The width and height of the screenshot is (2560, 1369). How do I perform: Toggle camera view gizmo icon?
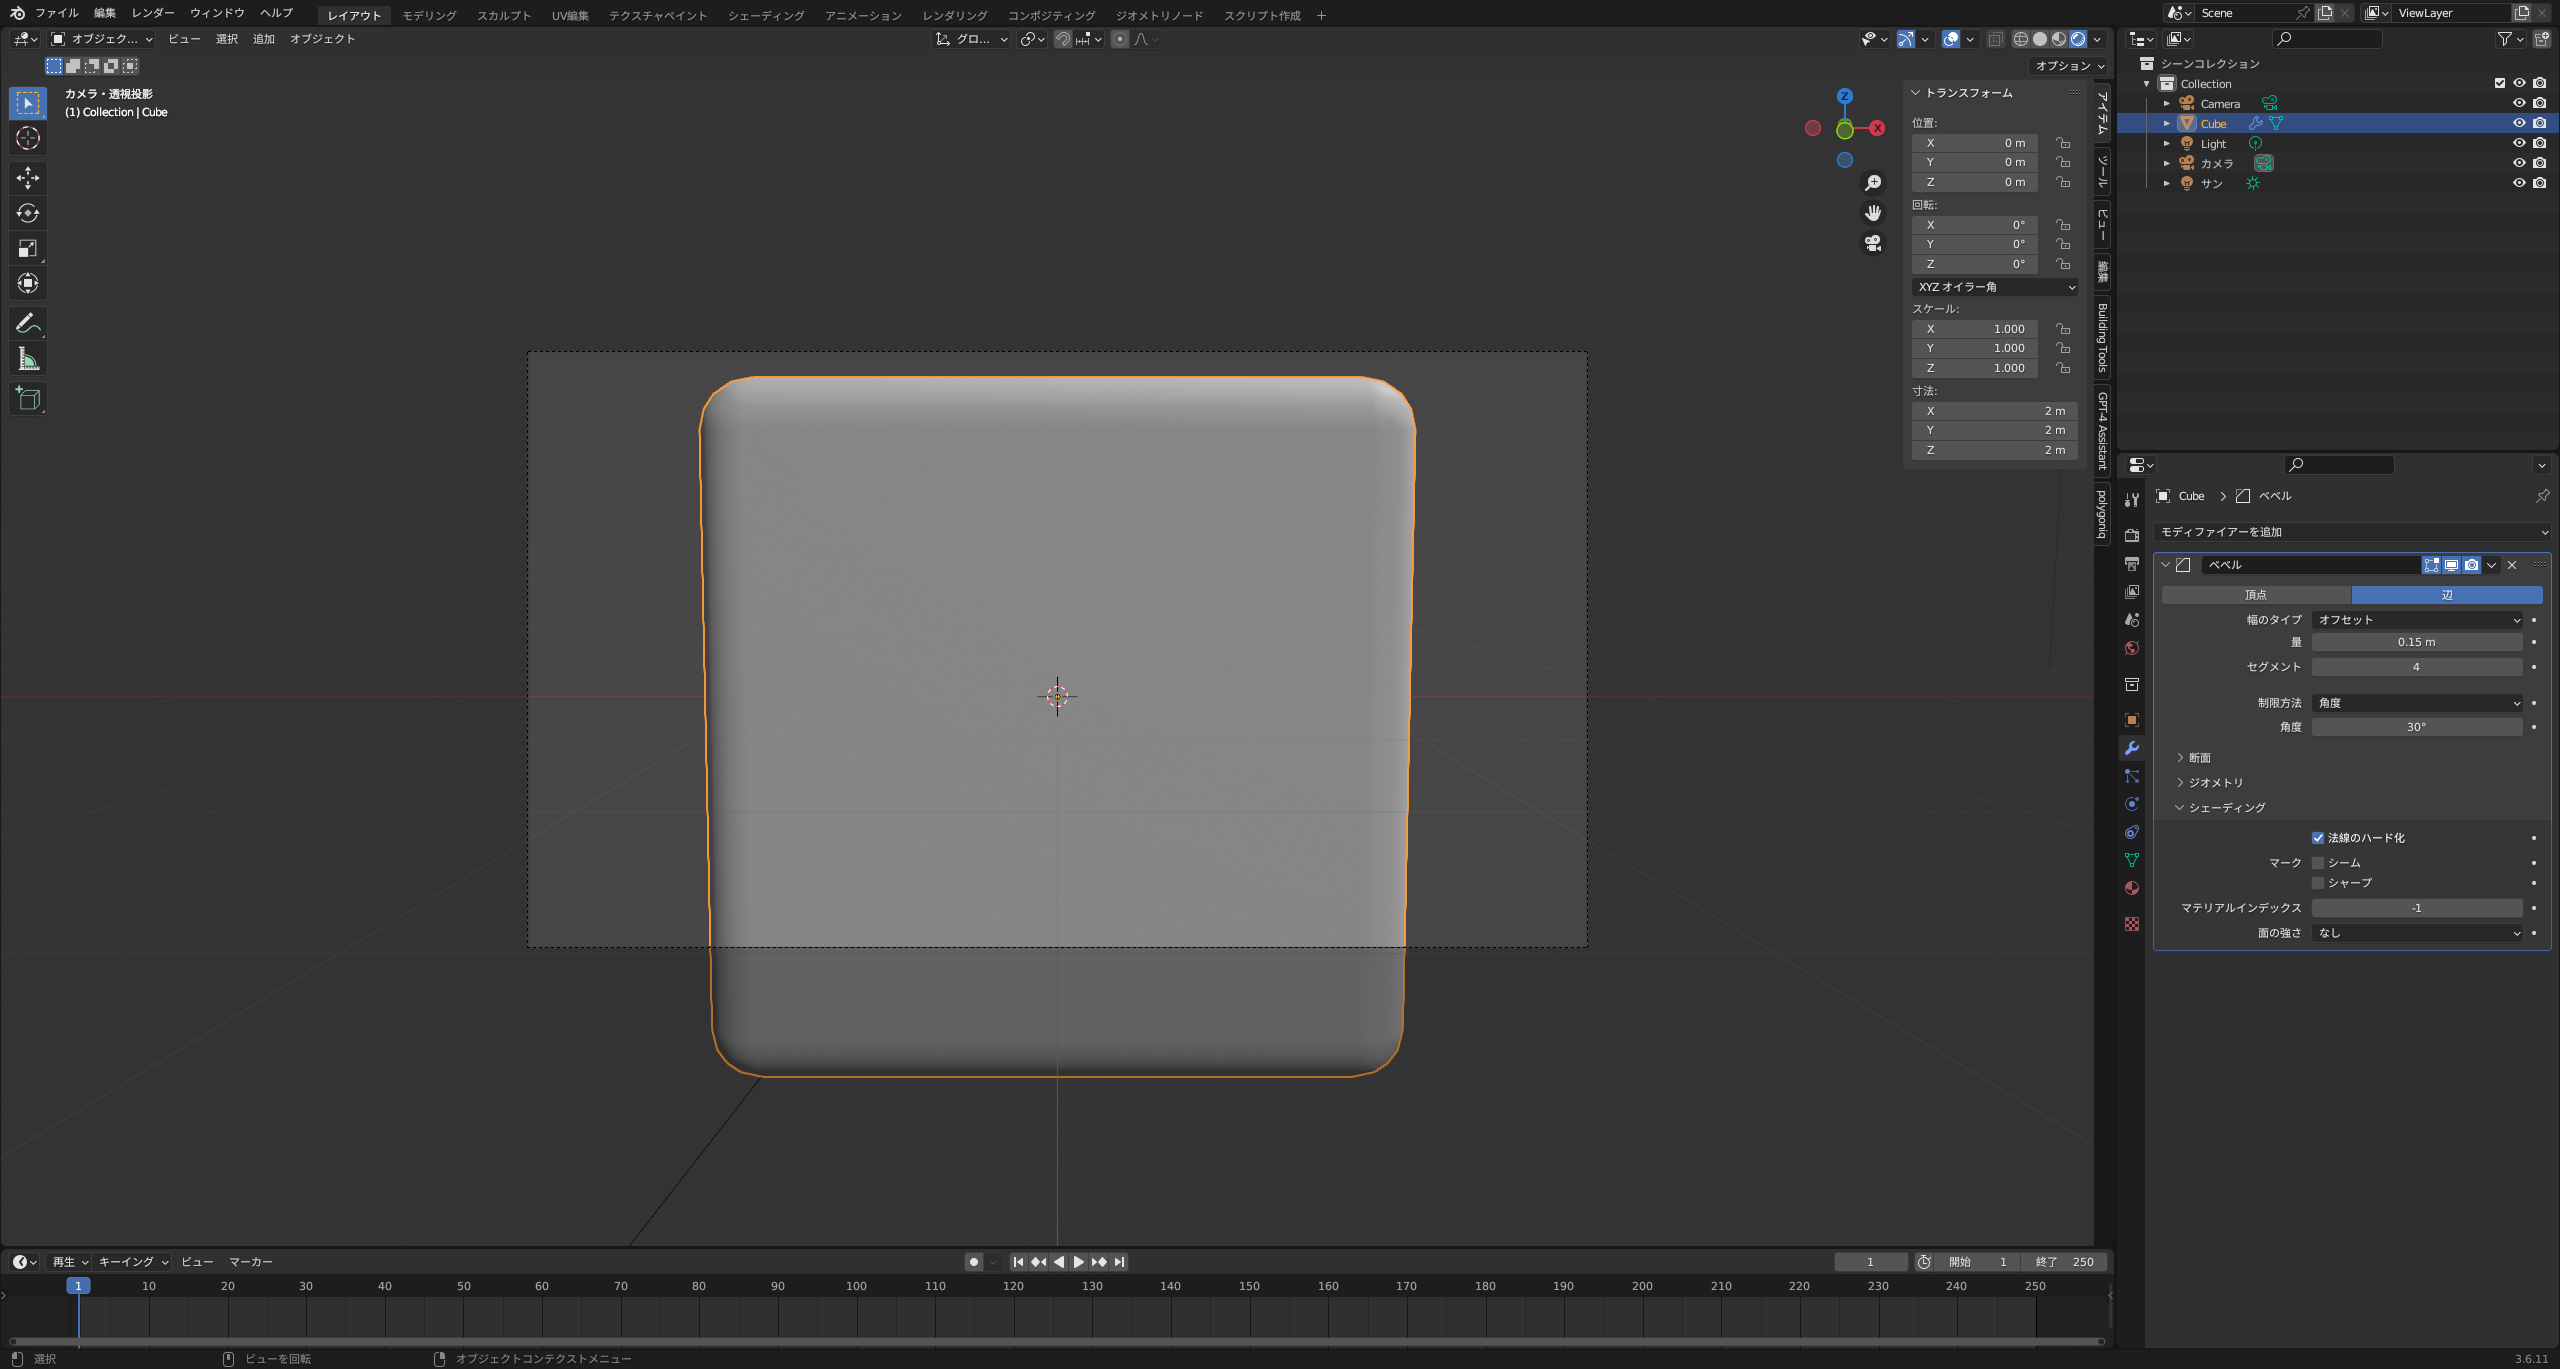(1873, 243)
